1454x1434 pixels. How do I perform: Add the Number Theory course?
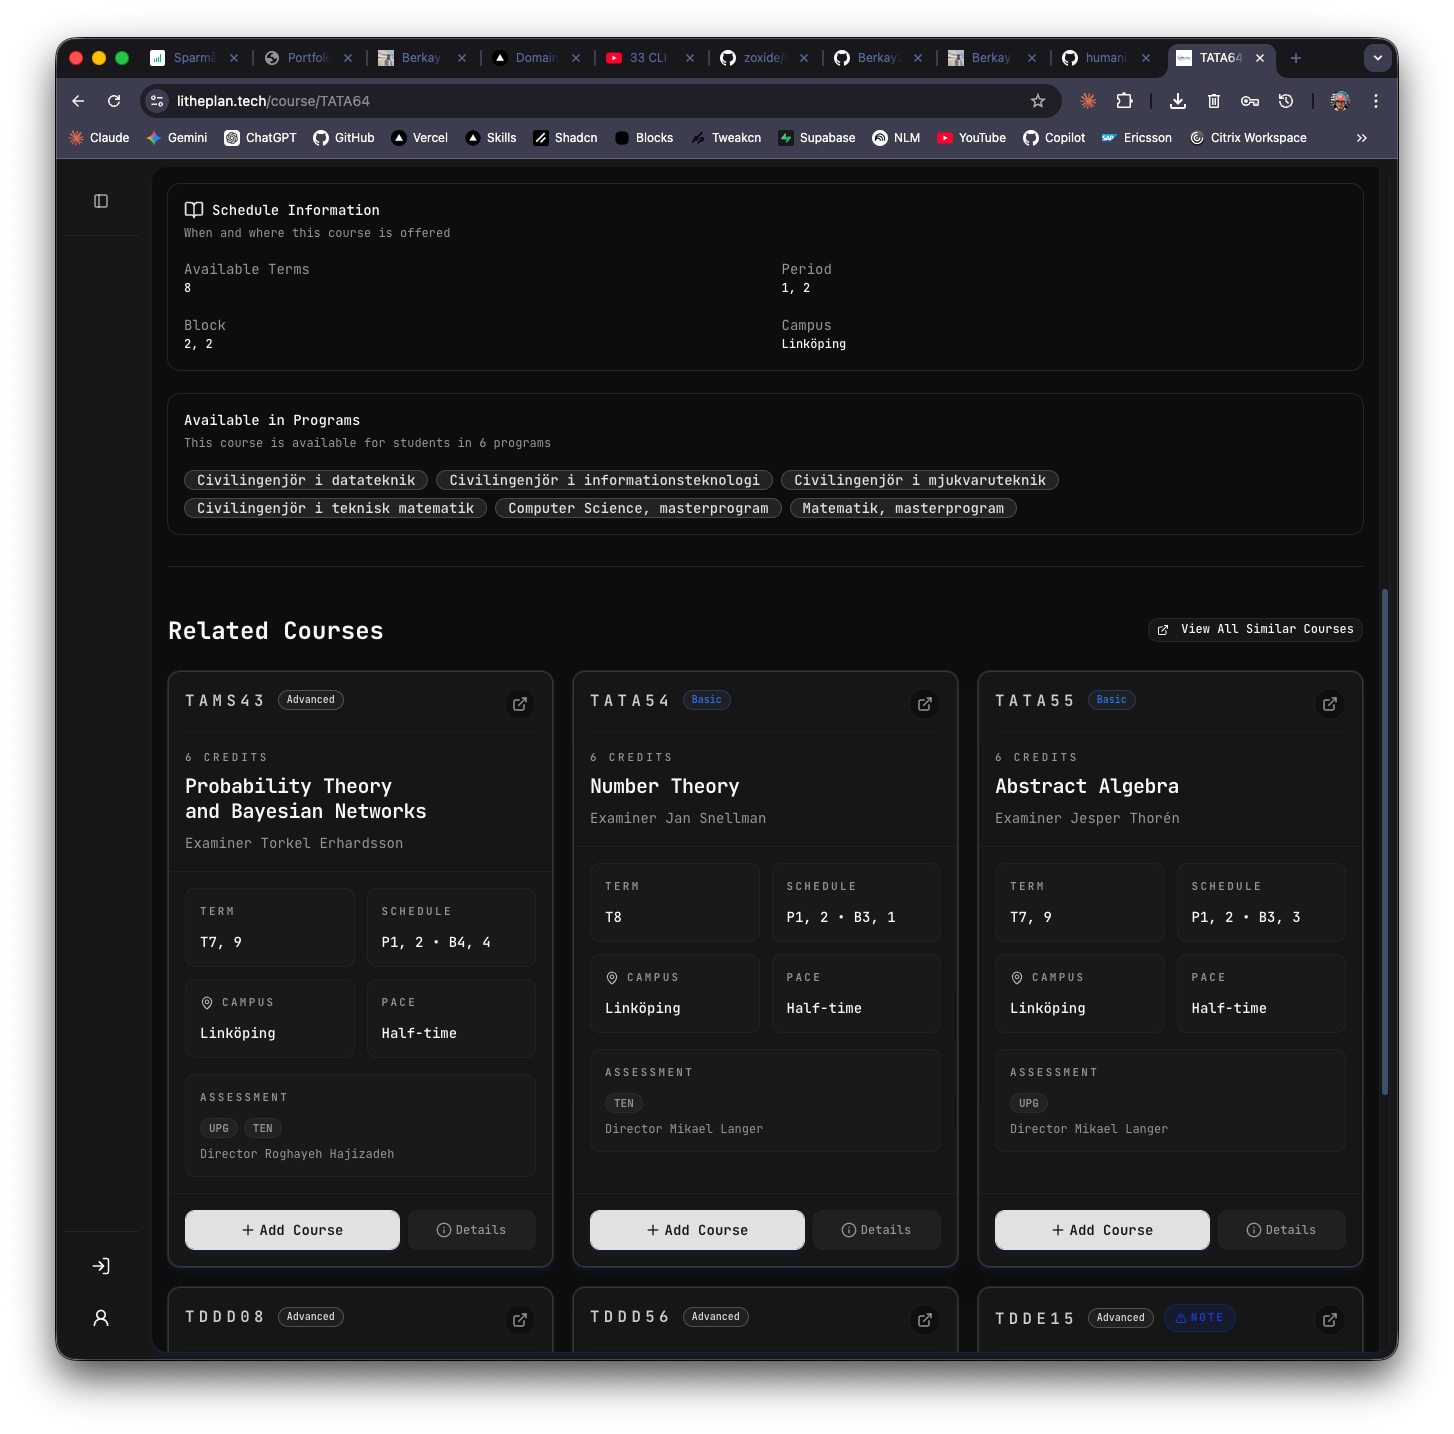(696, 1229)
